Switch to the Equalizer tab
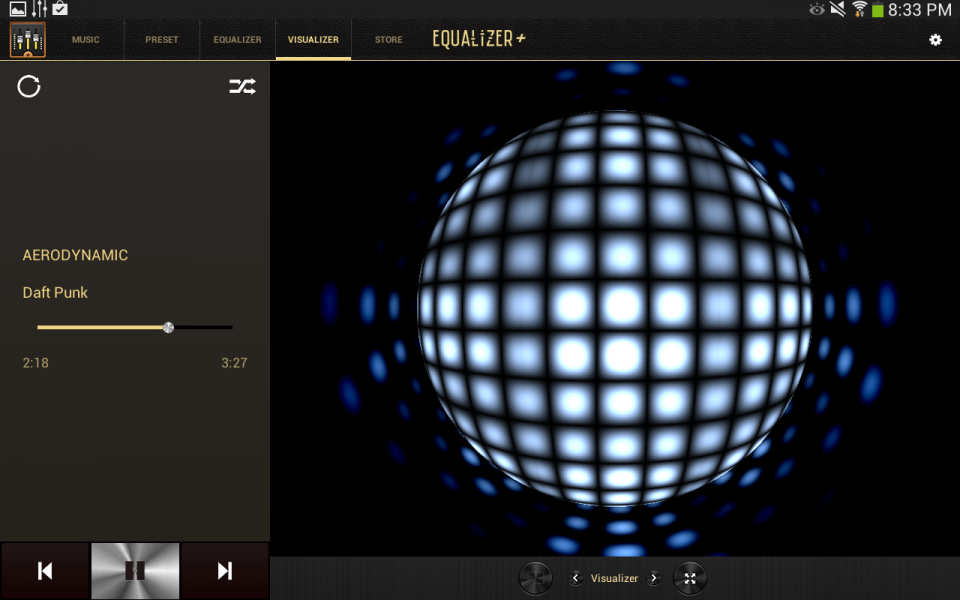Image resolution: width=960 pixels, height=600 pixels. pyautogui.click(x=238, y=40)
